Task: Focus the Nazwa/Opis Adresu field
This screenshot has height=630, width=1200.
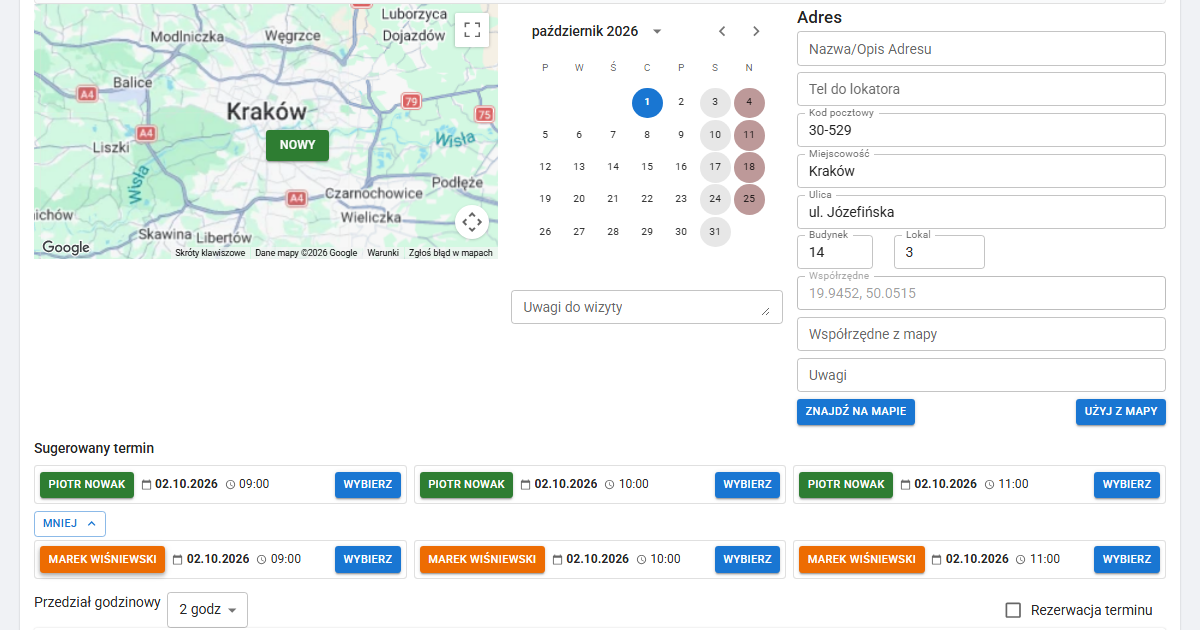Action: [981, 48]
